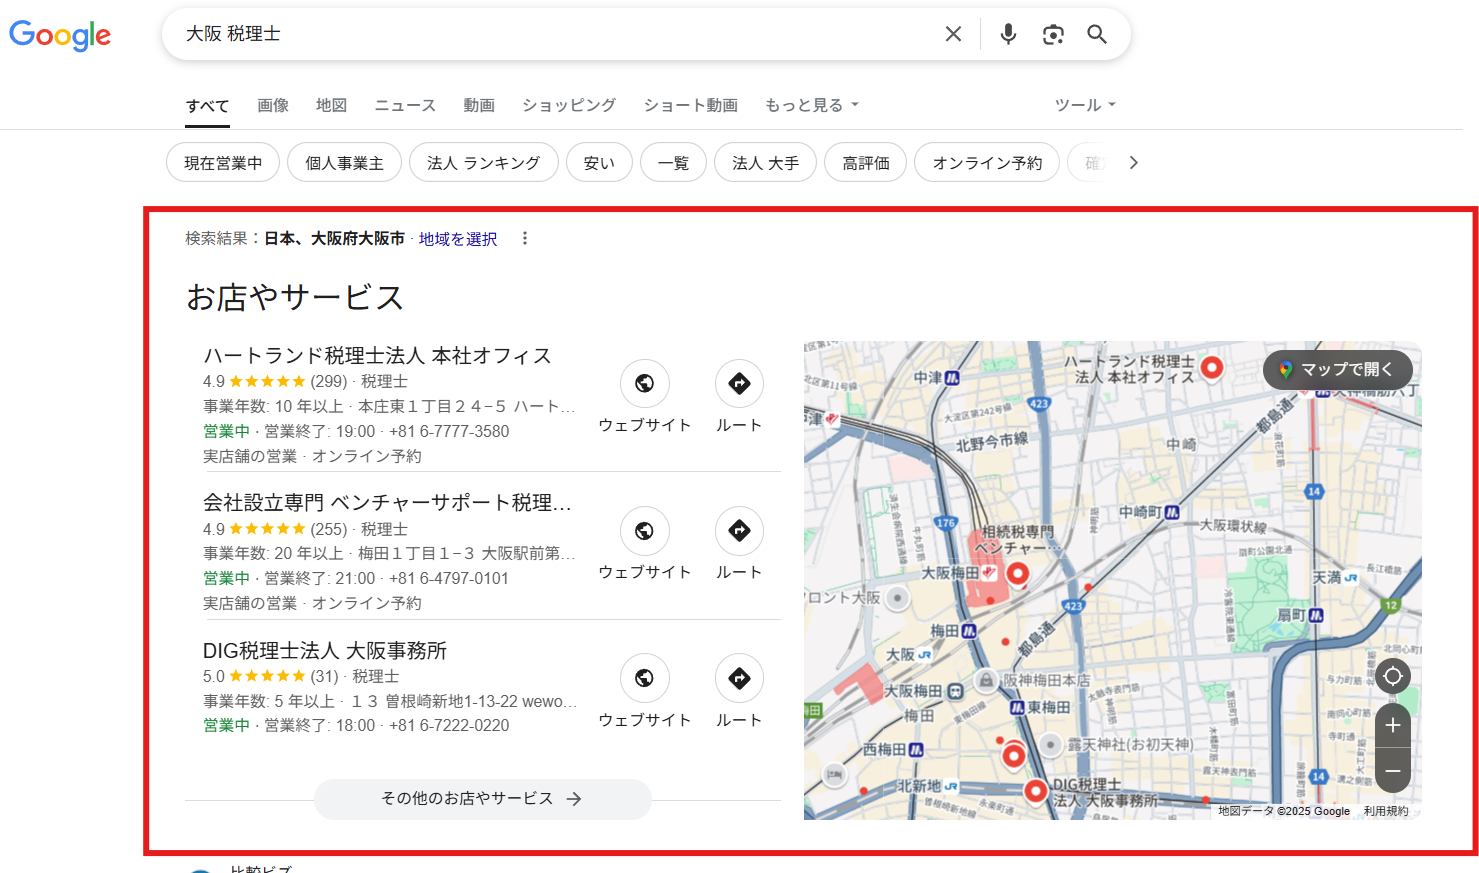Image resolution: width=1479 pixels, height=873 pixels.
Task: Switch to the ニュース tab
Action: tap(405, 105)
